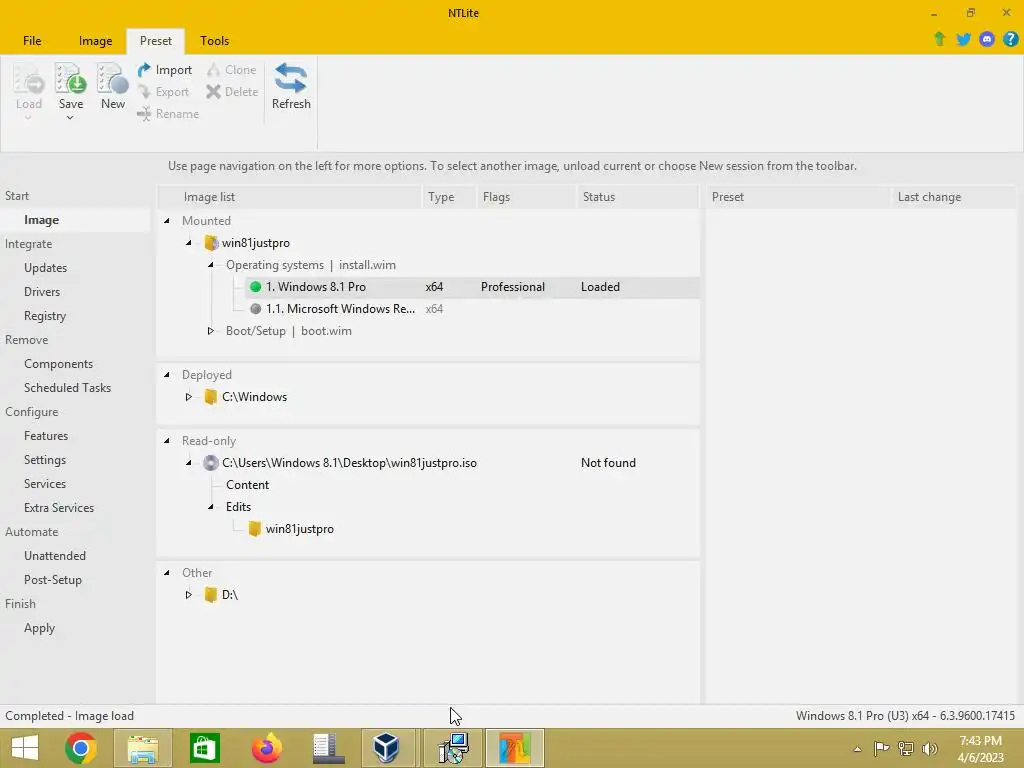Collapse the Other group
This screenshot has height=768, width=1024.
point(167,573)
